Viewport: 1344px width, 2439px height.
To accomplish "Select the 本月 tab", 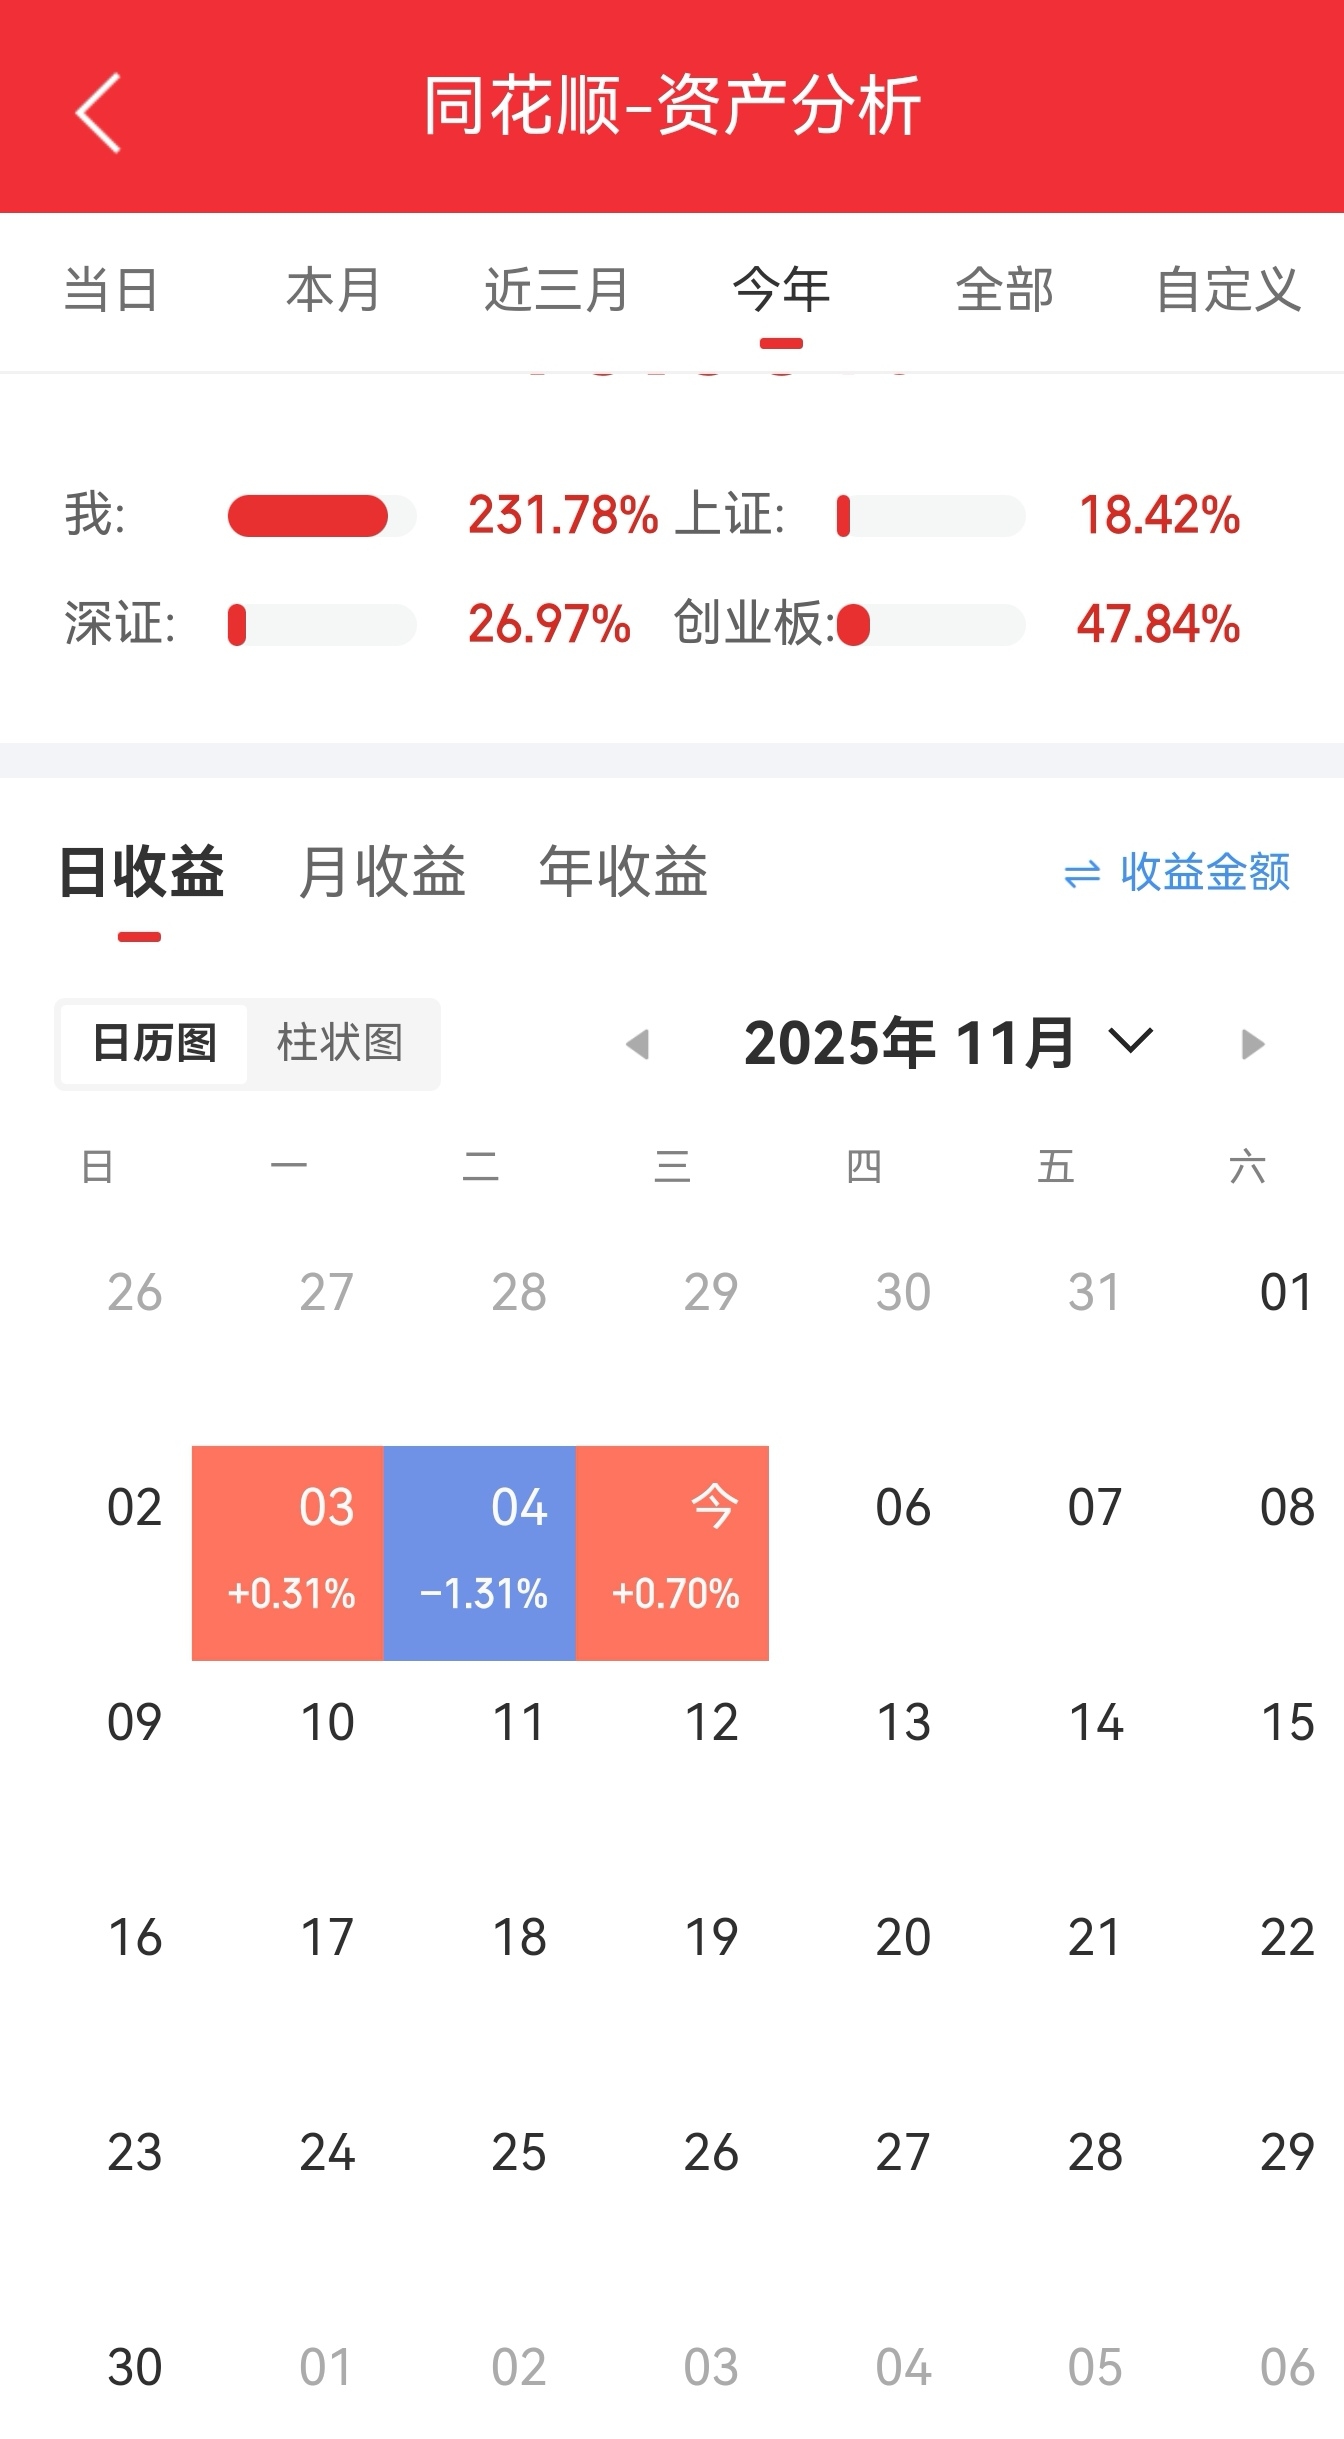I will (x=333, y=291).
